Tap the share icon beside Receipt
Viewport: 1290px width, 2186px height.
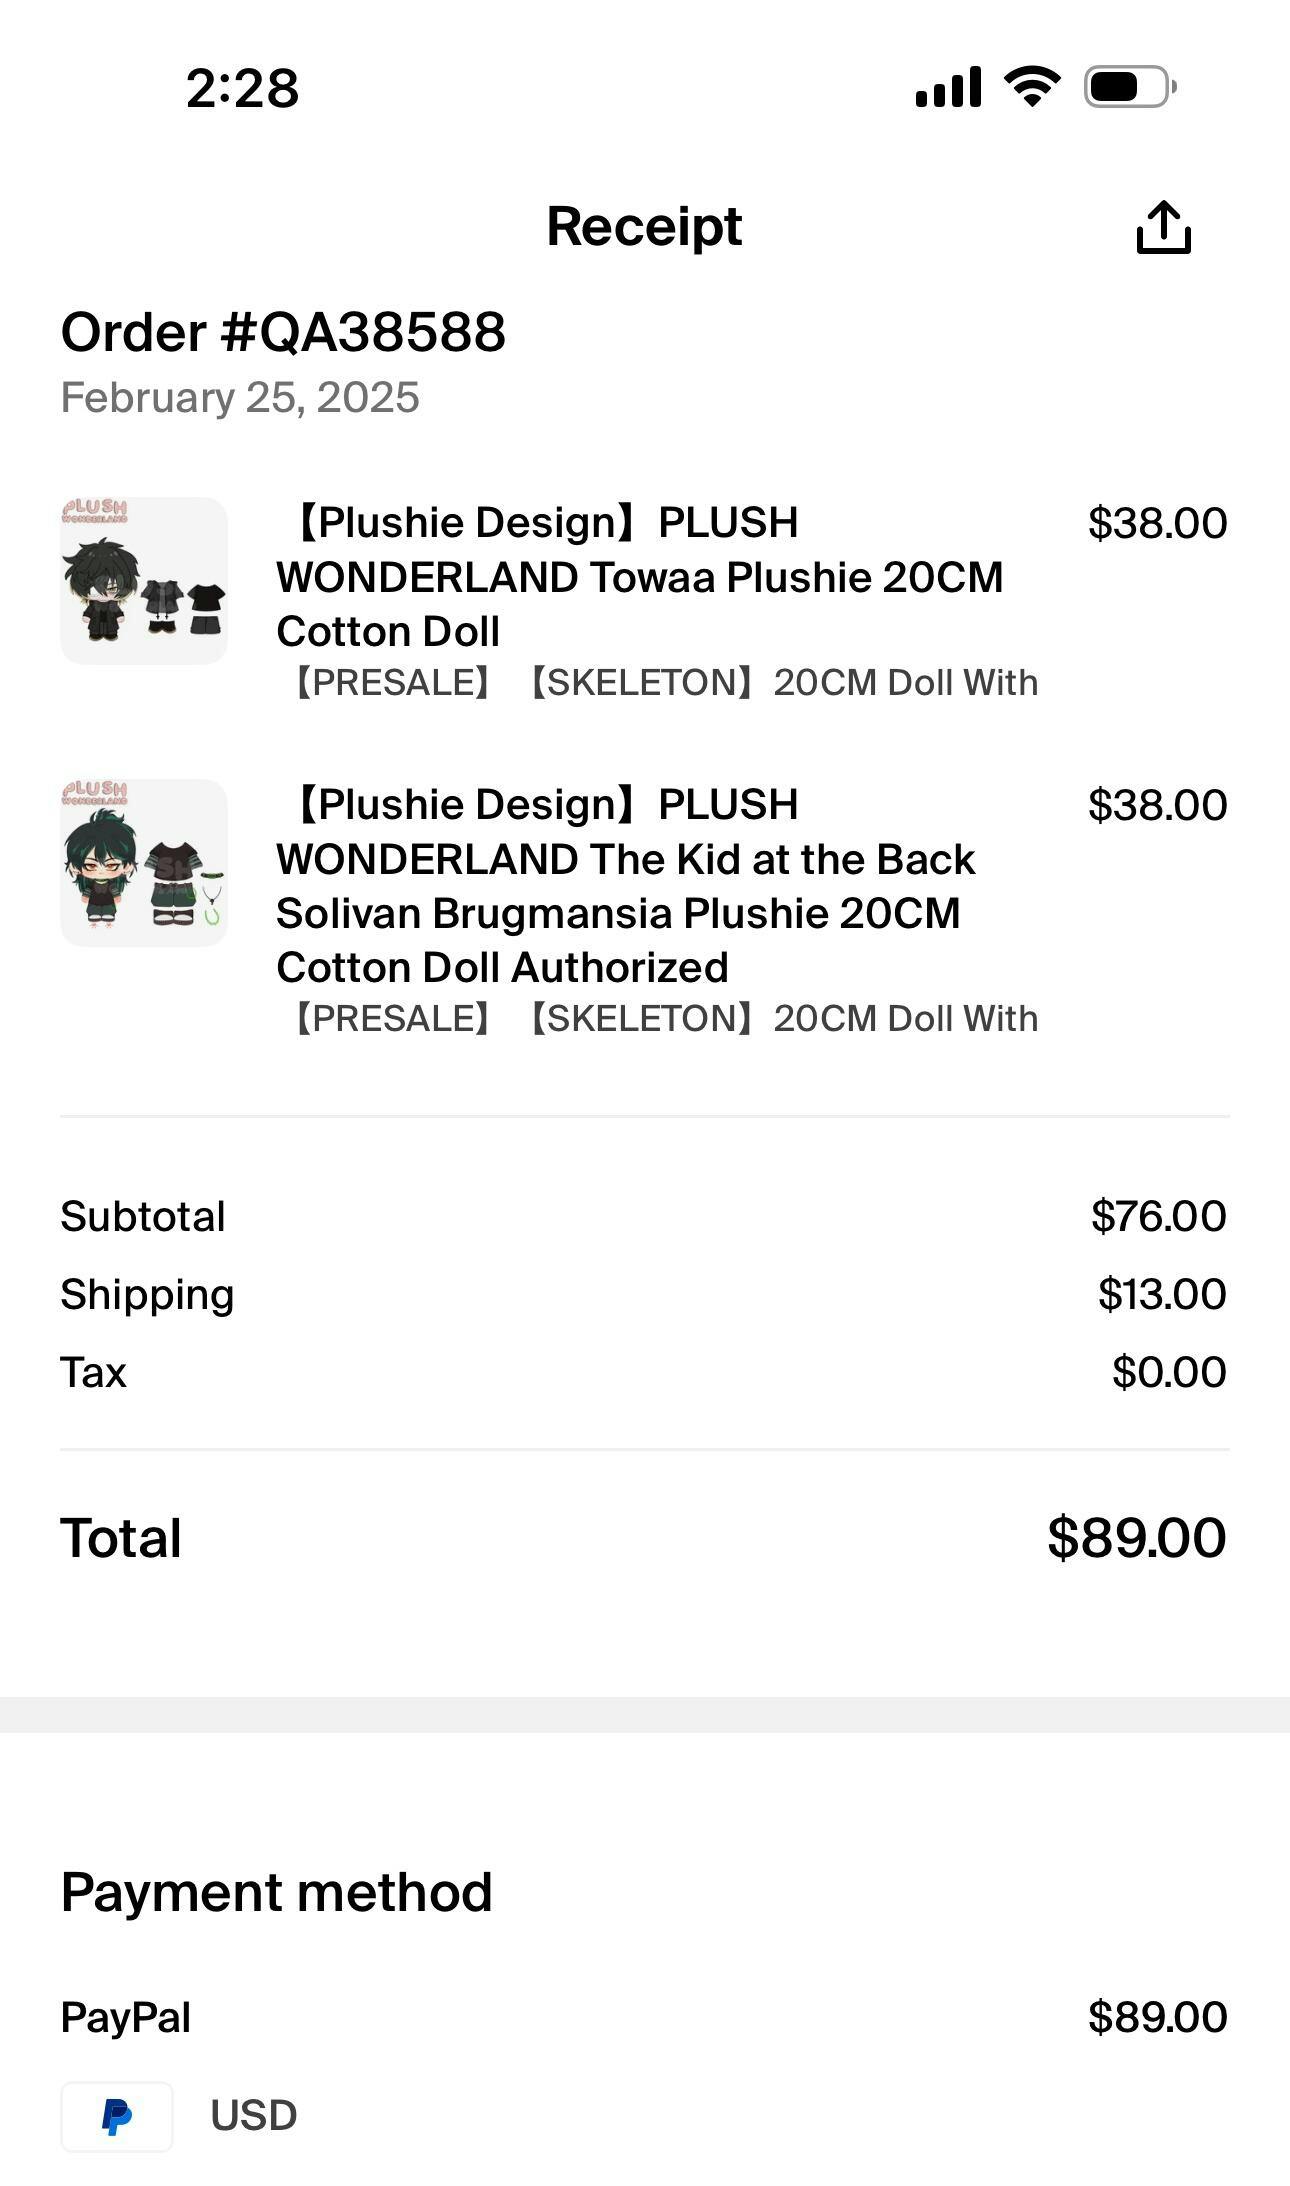point(1163,228)
